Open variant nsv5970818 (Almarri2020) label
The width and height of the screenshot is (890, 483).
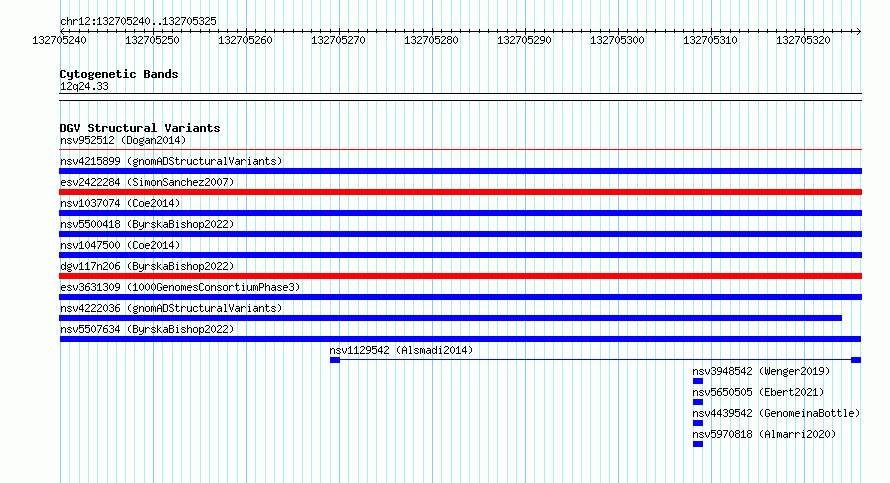pyautogui.click(x=764, y=434)
